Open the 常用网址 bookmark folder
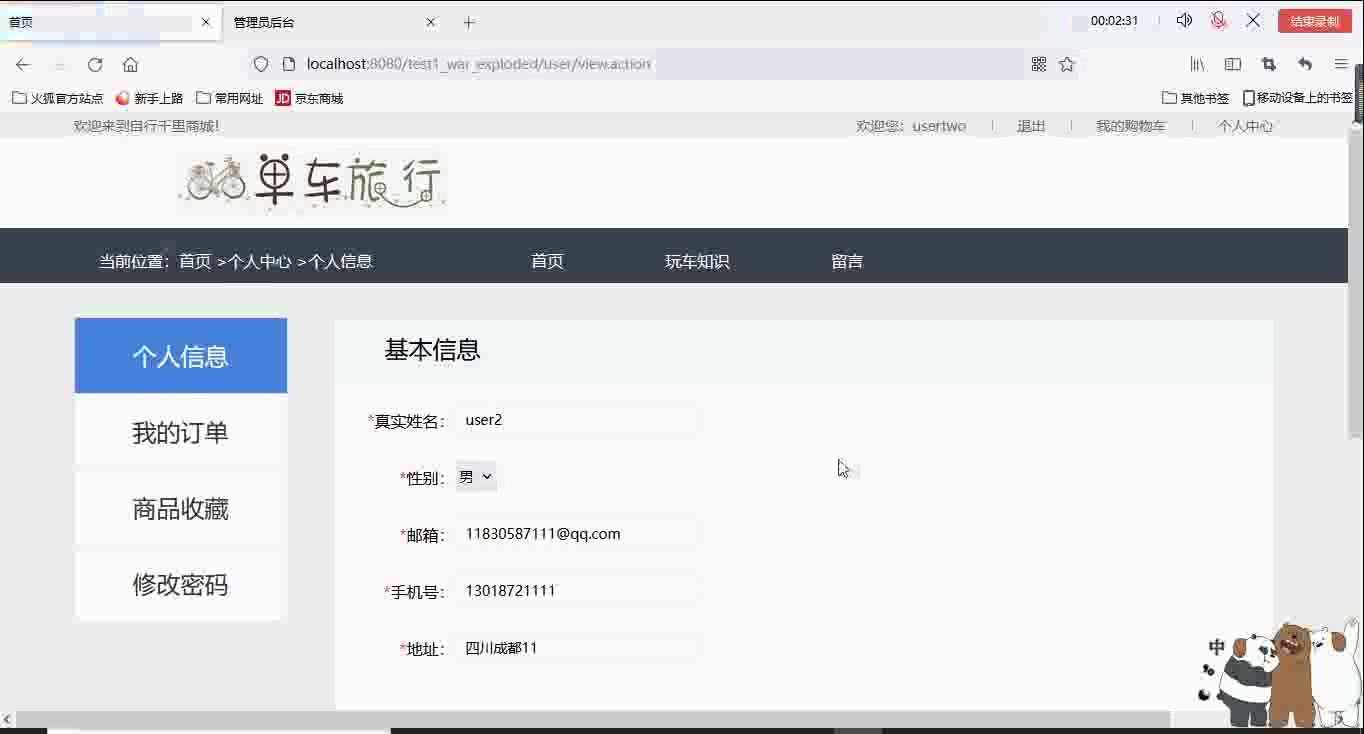 tap(230, 98)
